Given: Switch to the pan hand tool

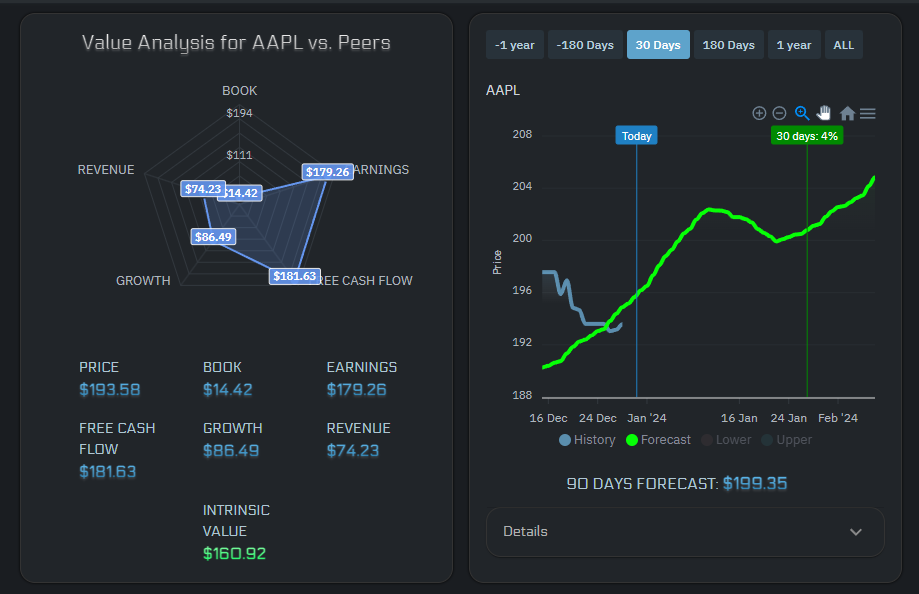Looking at the screenshot, I should pyautogui.click(x=823, y=113).
